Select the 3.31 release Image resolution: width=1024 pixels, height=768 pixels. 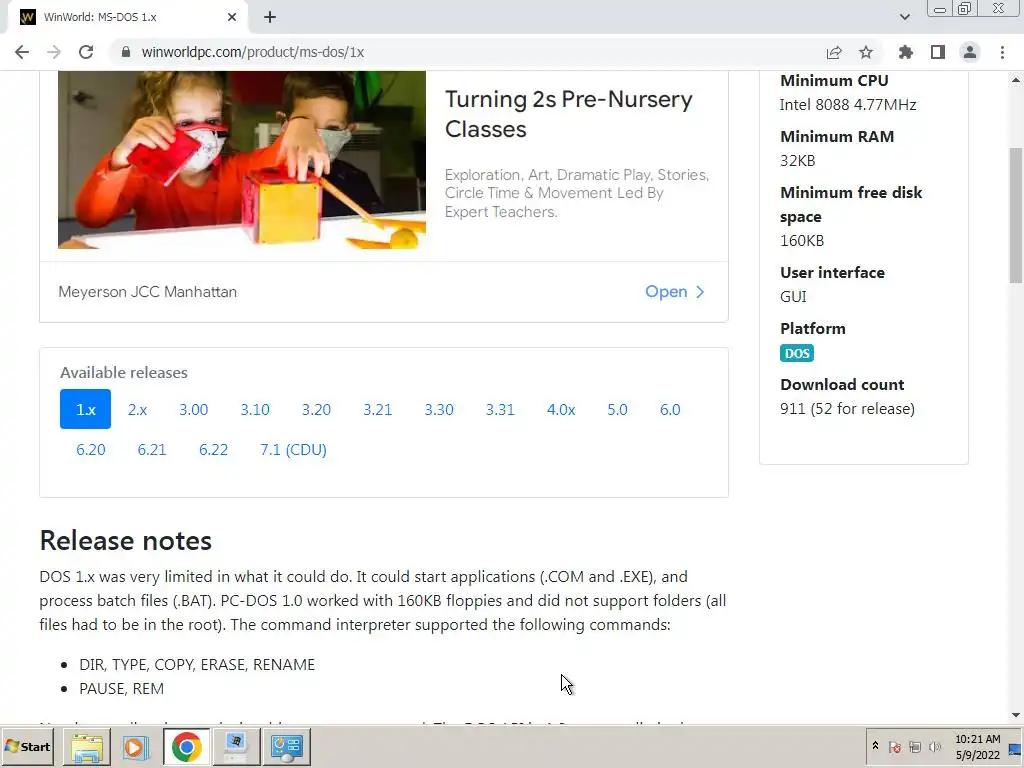pyautogui.click(x=500, y=409)
